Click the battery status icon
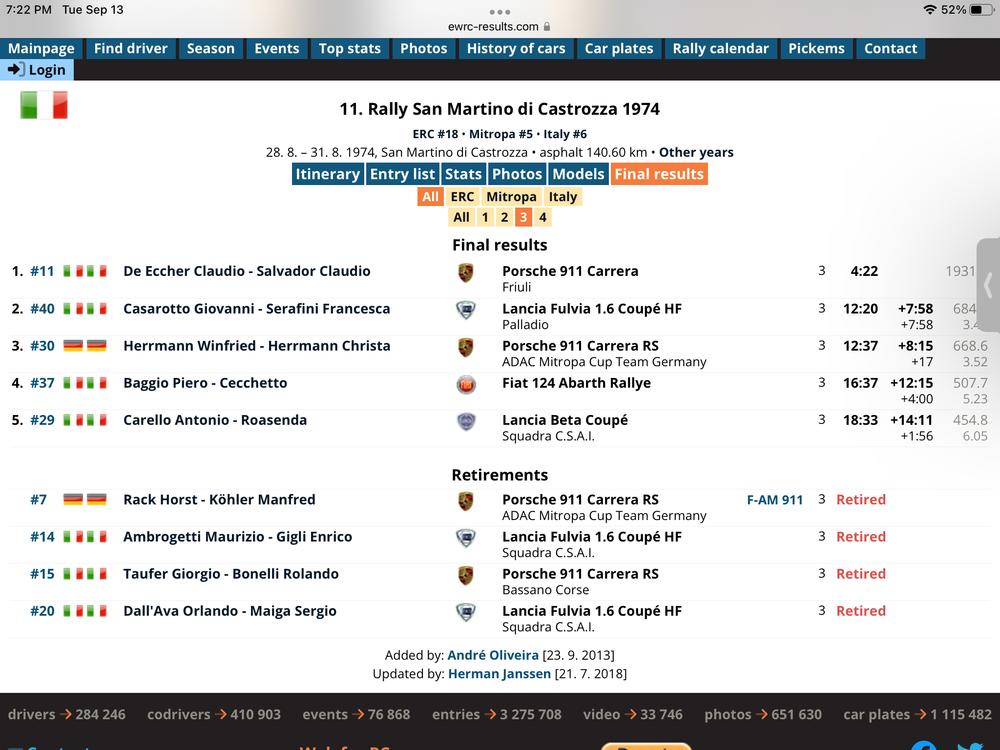The width and height of the screenshot is (1000, 750). (982, 10)
